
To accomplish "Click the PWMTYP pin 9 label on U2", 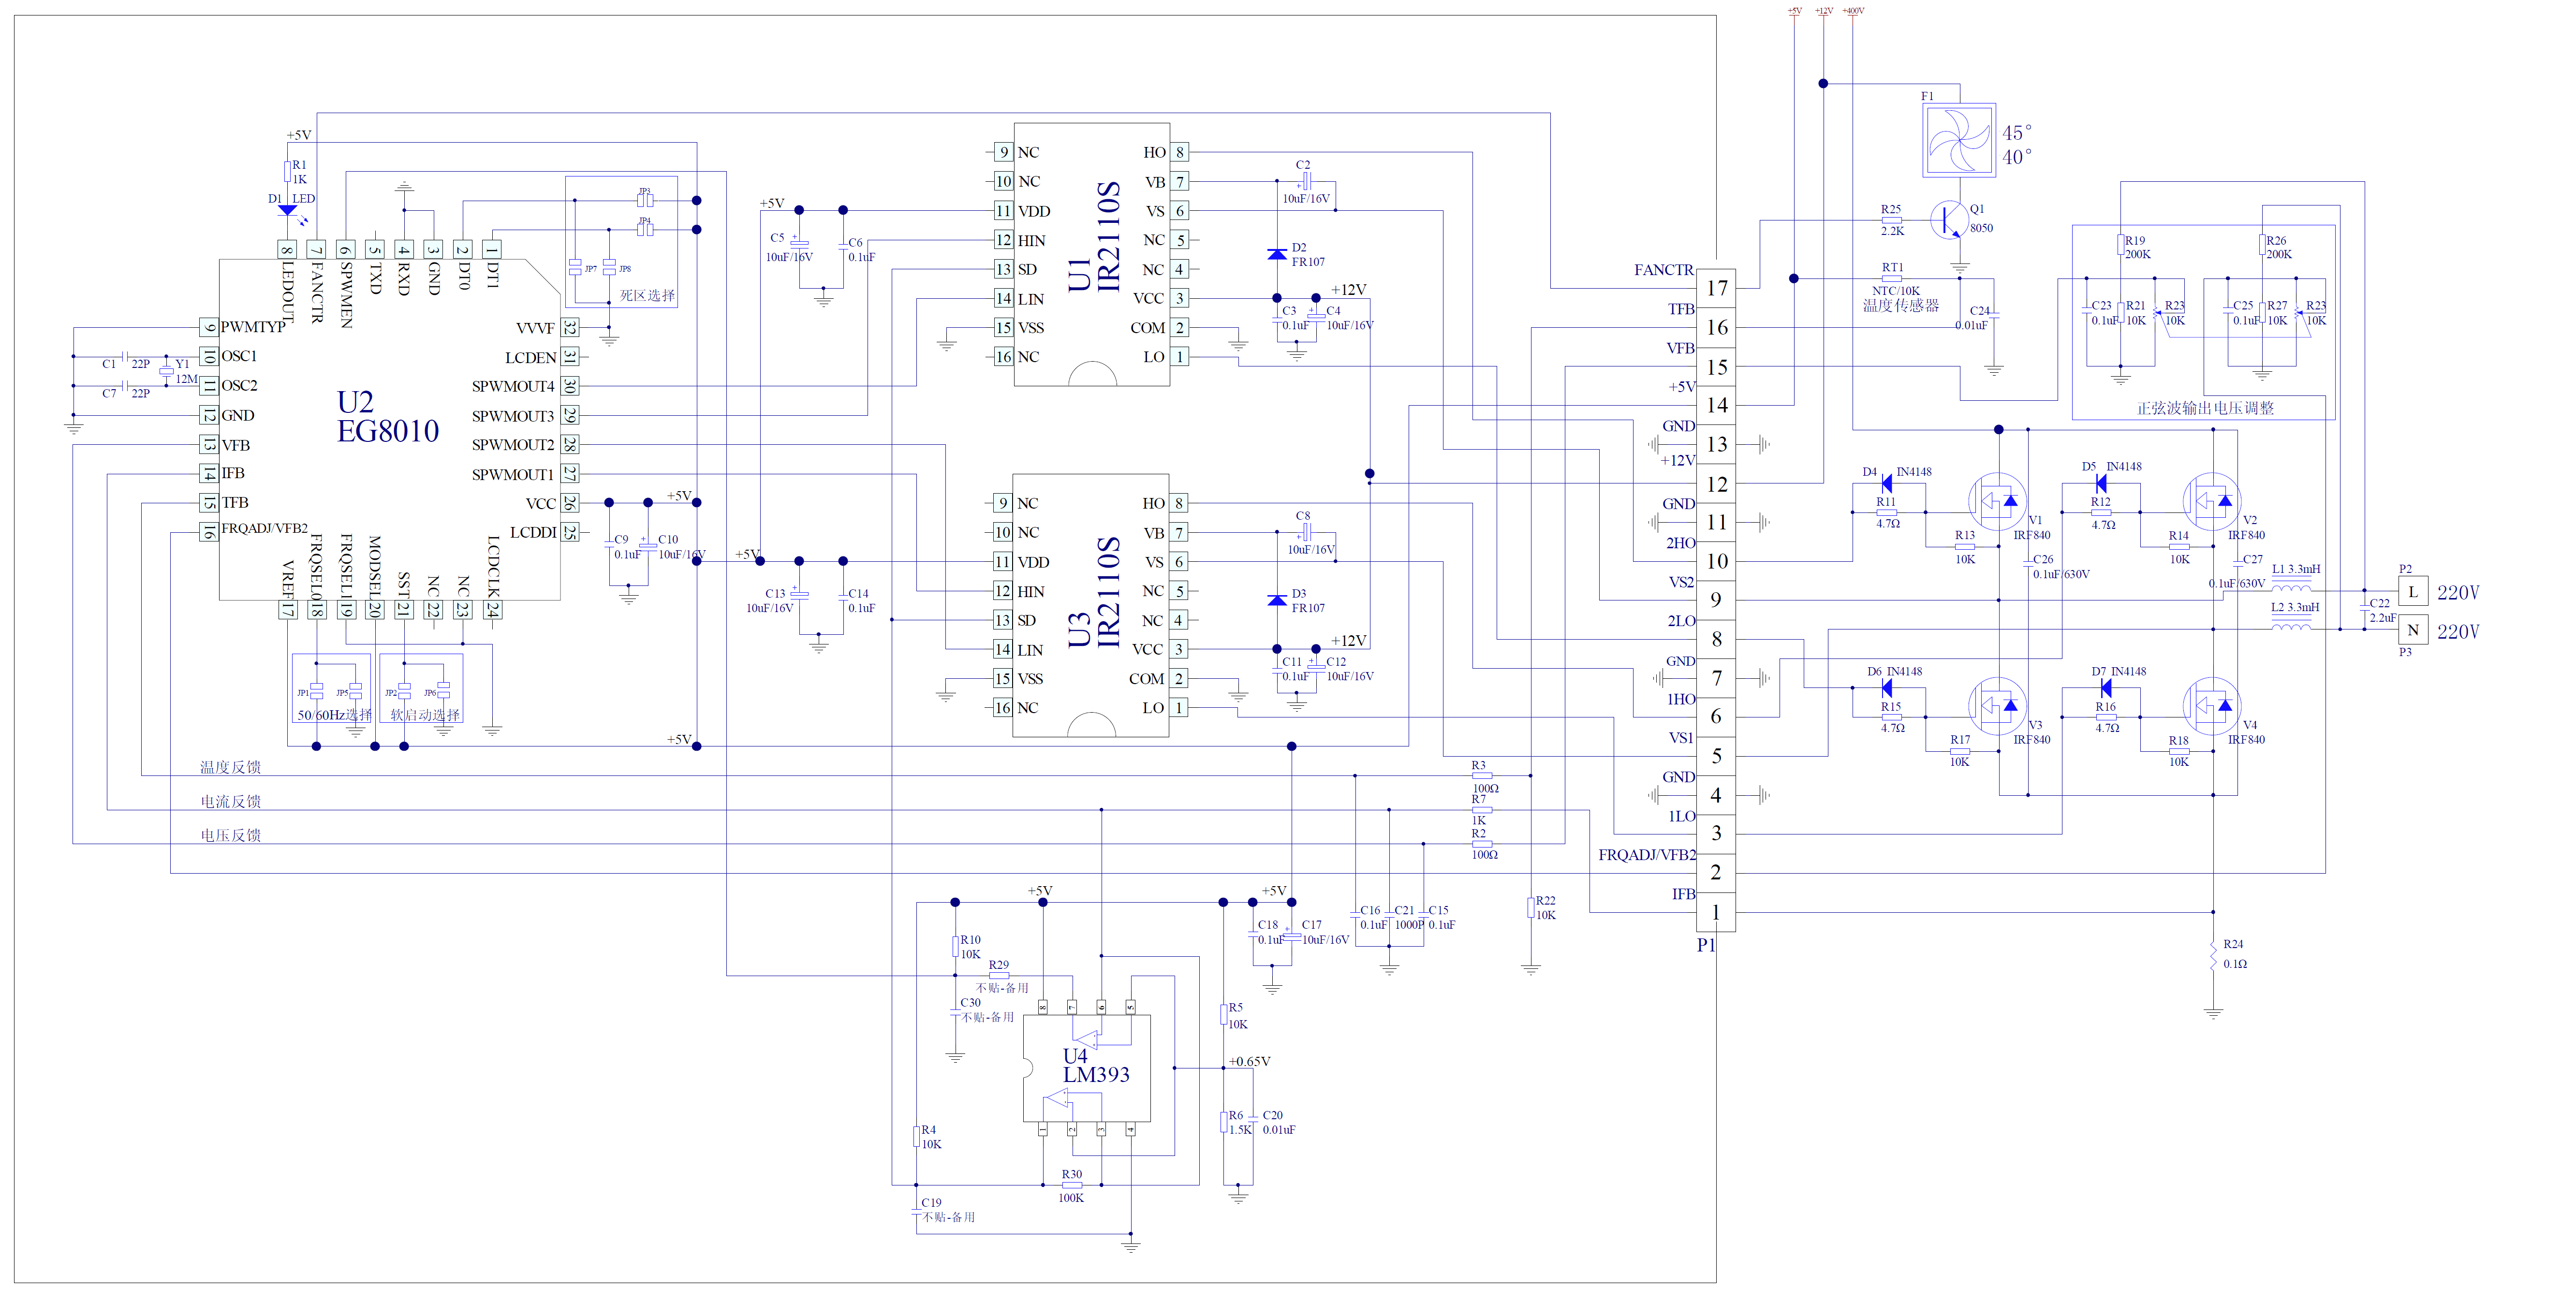I will coord(253,327).
